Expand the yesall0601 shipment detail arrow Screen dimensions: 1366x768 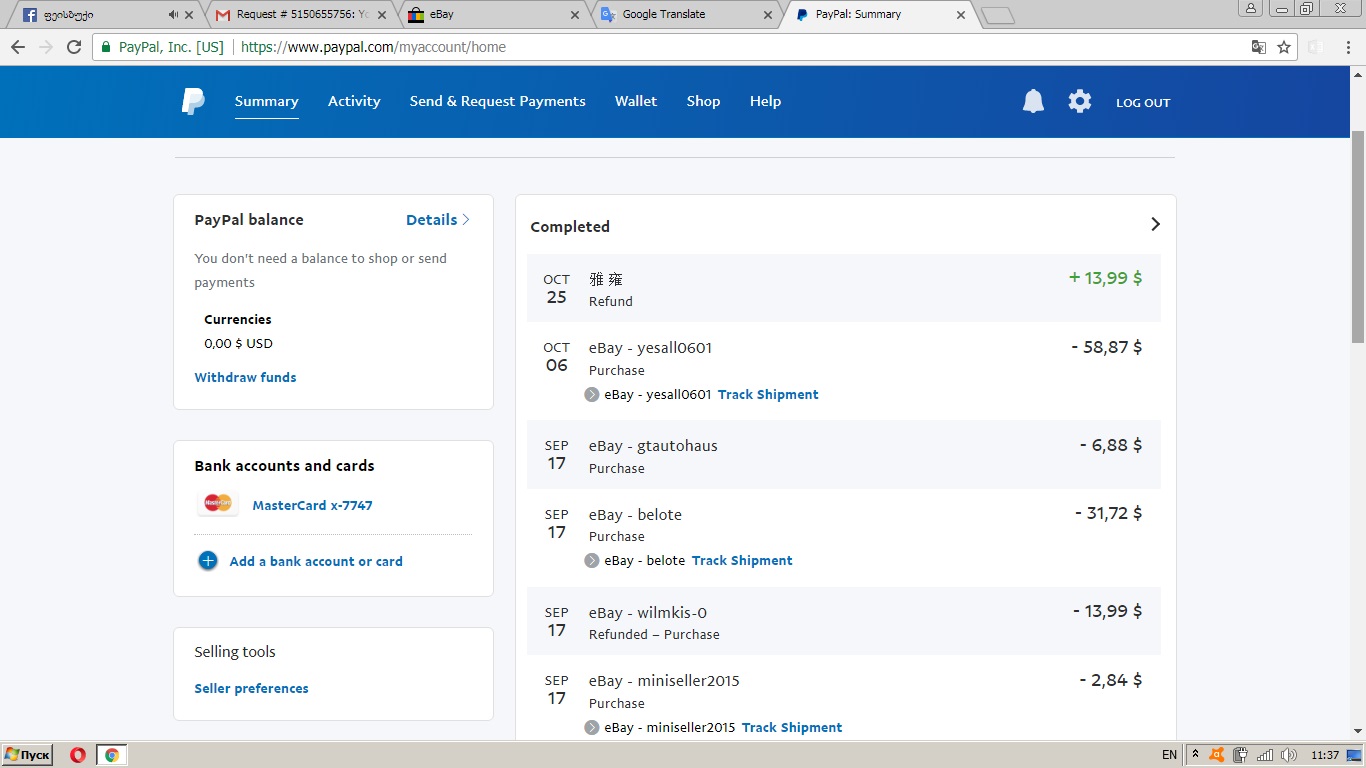pyautogui.click(x=592, y=395)
